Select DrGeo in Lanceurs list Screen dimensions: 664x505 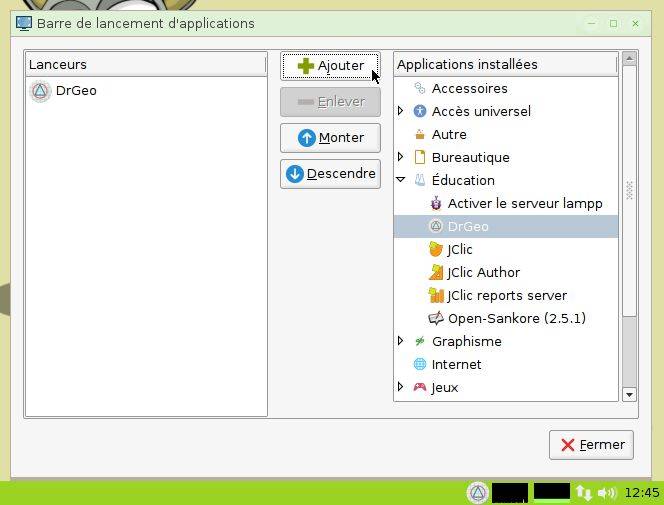pyautogui.click(x=76, y=91)
